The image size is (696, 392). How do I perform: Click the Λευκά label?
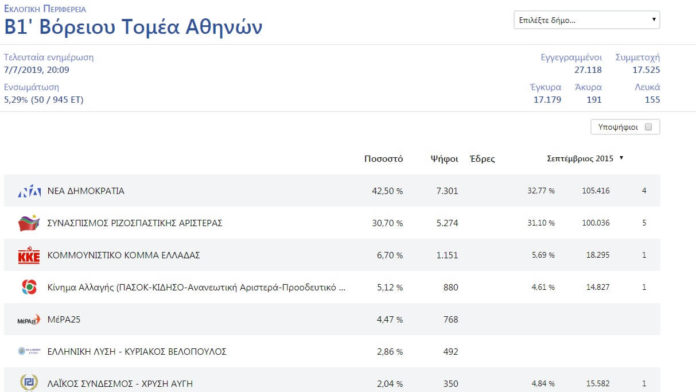coord(647,87)
